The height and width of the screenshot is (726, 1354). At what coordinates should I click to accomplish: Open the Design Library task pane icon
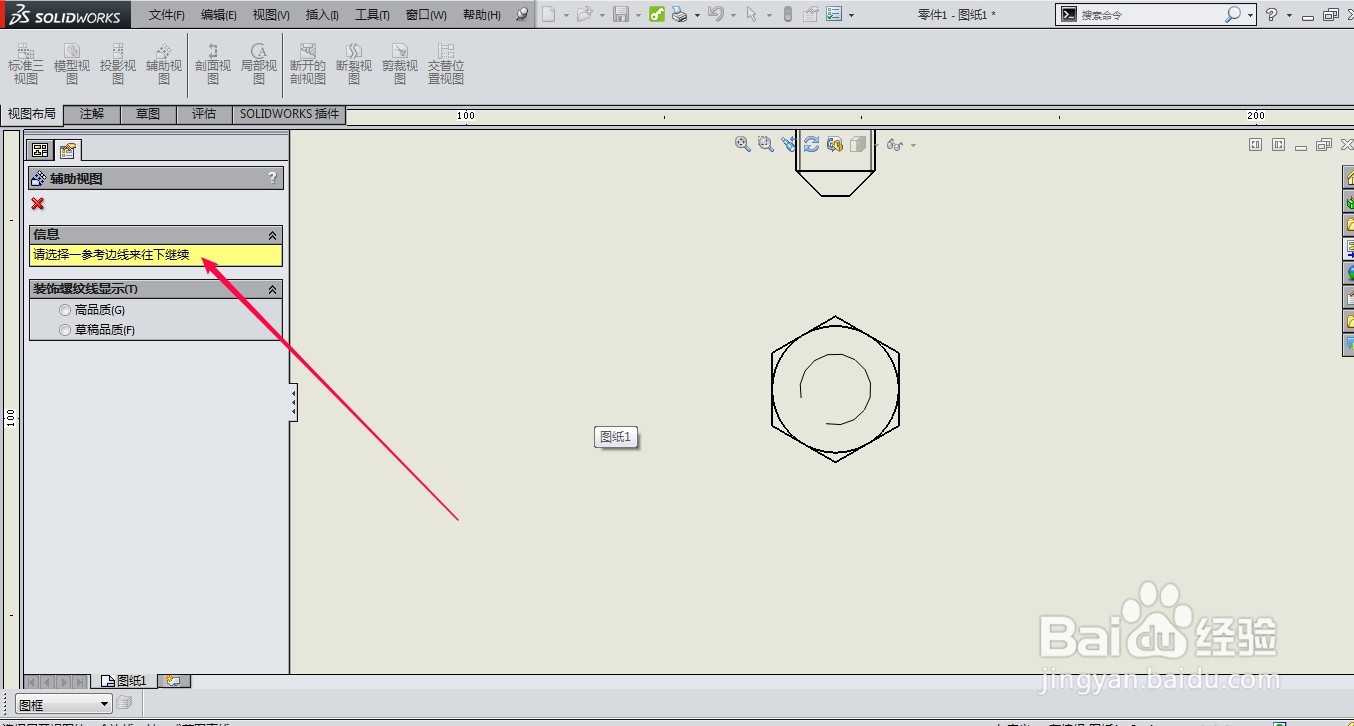coord(1348,202)
